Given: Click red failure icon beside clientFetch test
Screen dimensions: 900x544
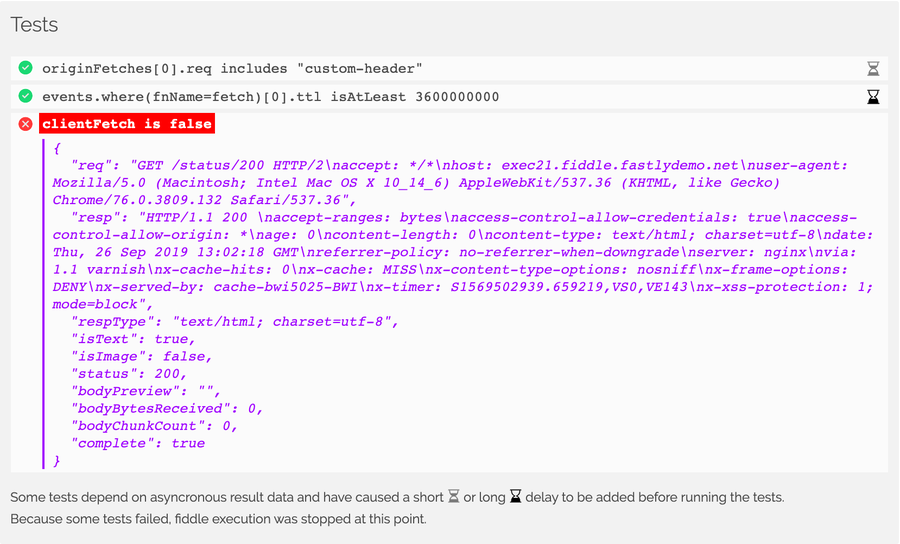Looking at the screenshot, I should (25, 124).
